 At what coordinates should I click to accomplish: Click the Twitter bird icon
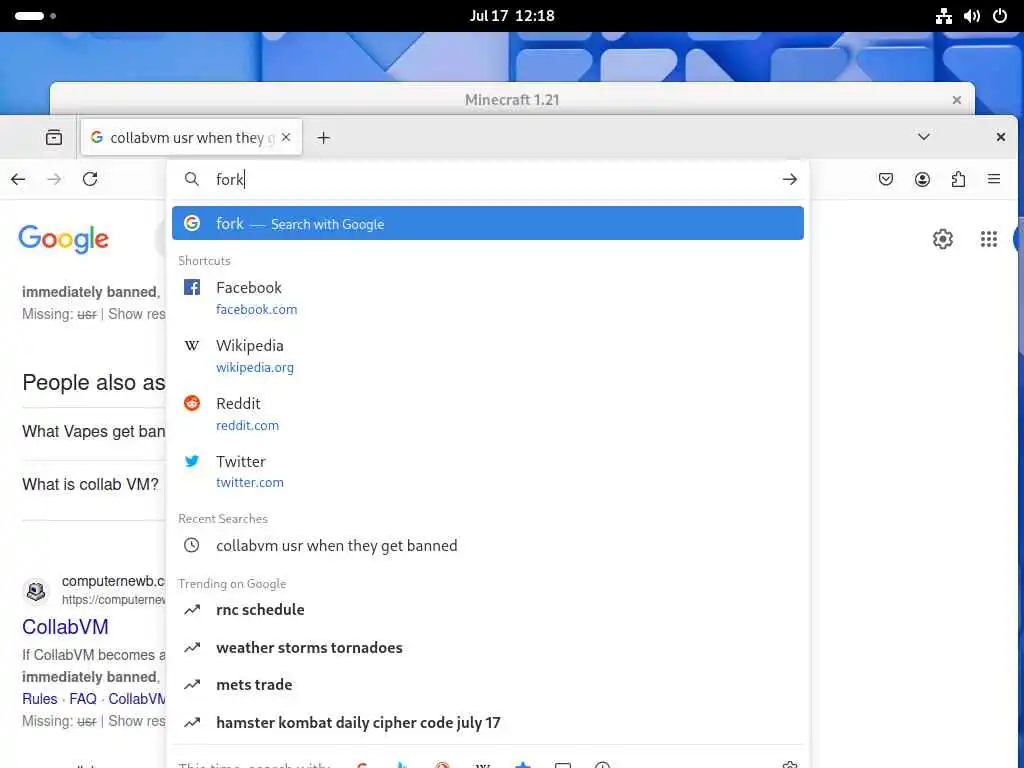192,461
